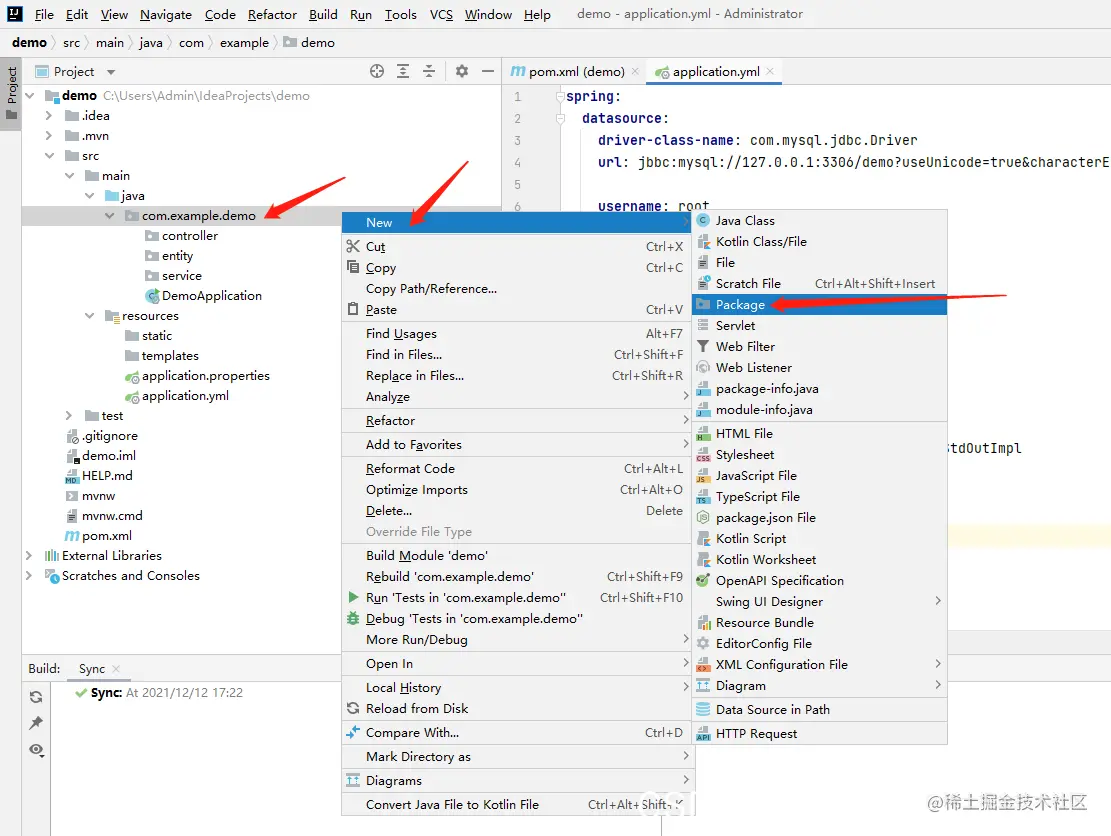Choose Scratch File in New submenu
This screenshot has width=1111, height=836.
click(x=819, y=283)
